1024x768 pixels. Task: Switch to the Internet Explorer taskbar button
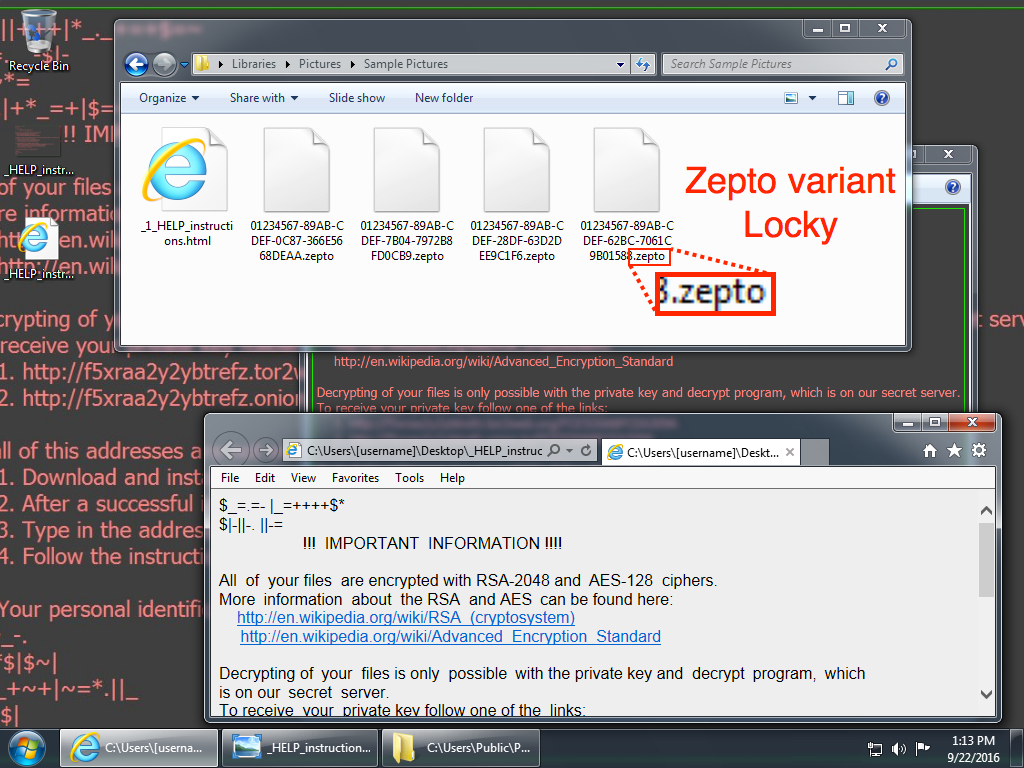pyautogui.click(x=138, y=748)
